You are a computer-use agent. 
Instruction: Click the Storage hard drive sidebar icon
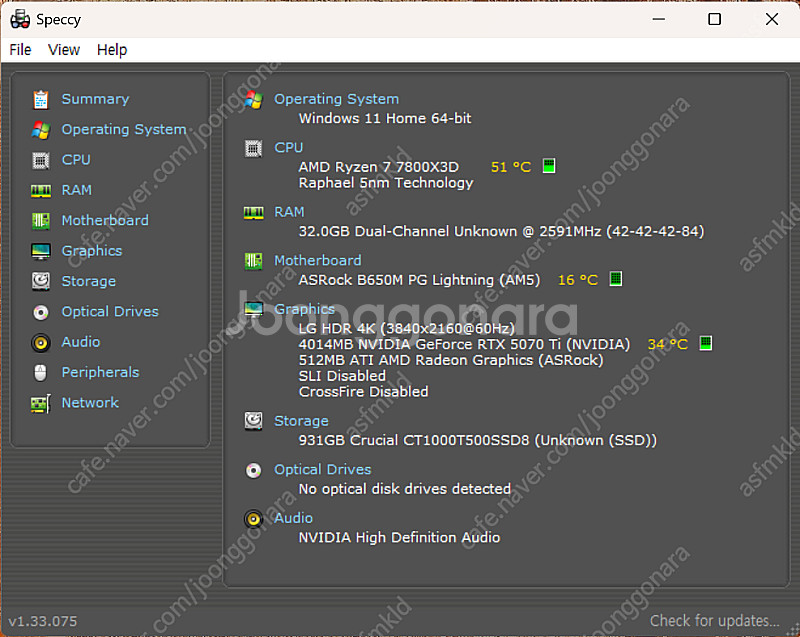[41, 282]
